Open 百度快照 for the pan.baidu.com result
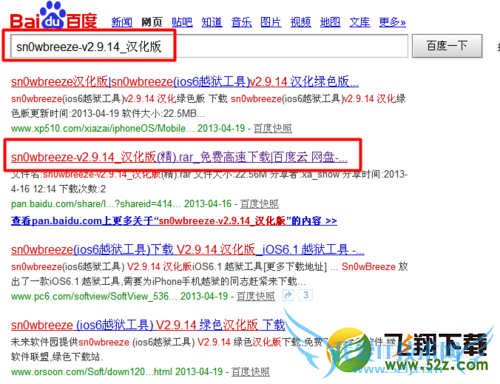Image resolution: width=500 pixels, height=384 pixels. pyautogui.click(x=259, y=204)
